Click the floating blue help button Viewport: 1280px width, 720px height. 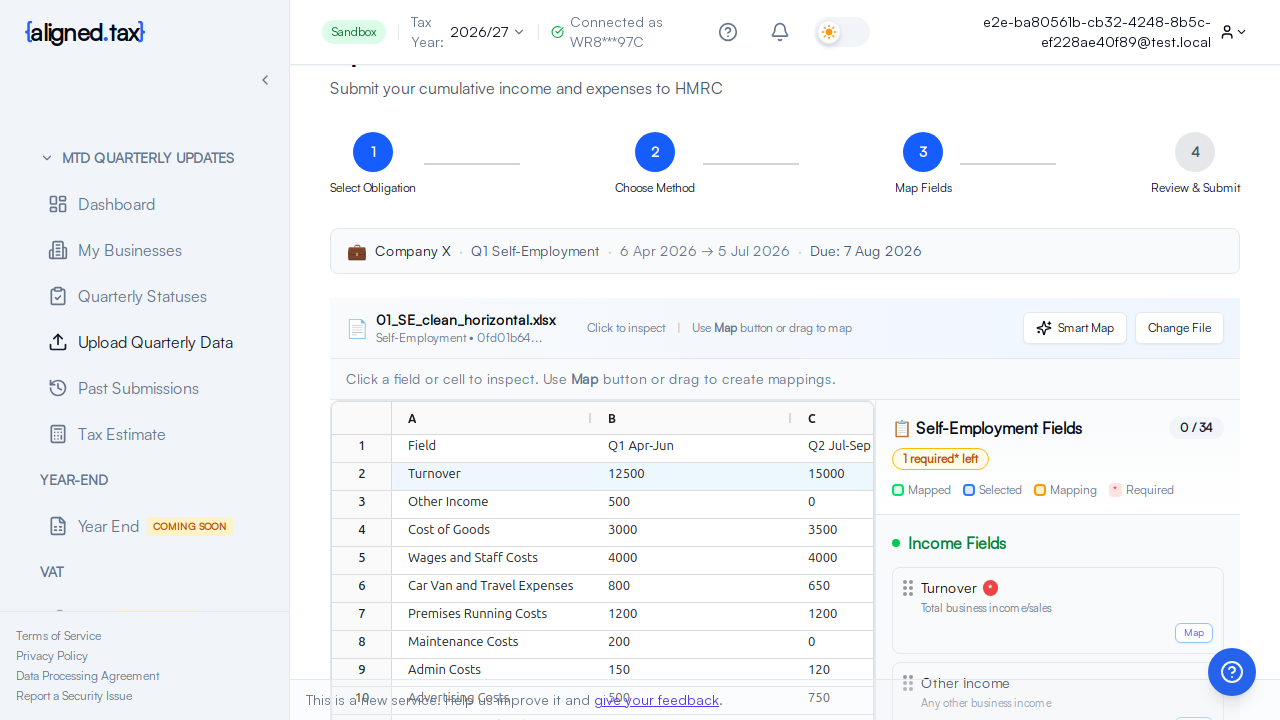coord(1231,672)
